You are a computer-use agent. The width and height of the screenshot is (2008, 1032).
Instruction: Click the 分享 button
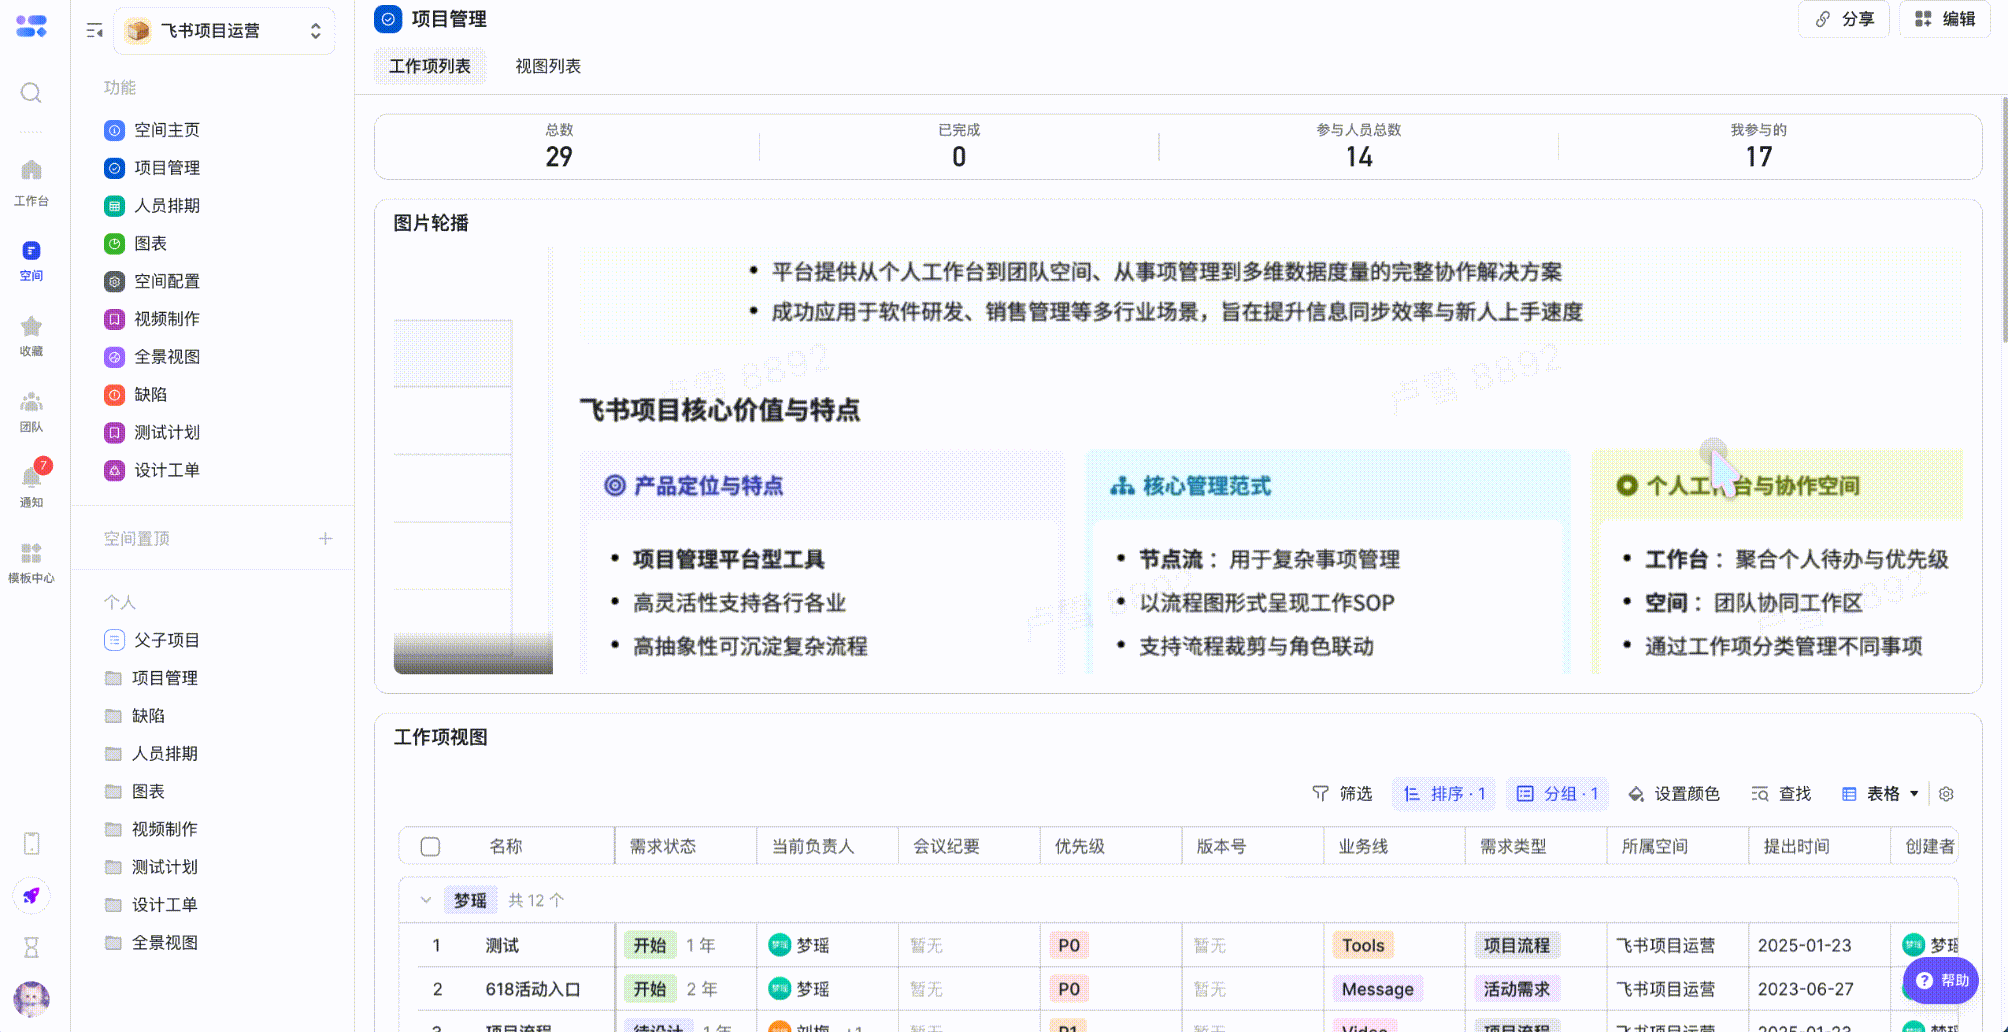[1844, 19]
